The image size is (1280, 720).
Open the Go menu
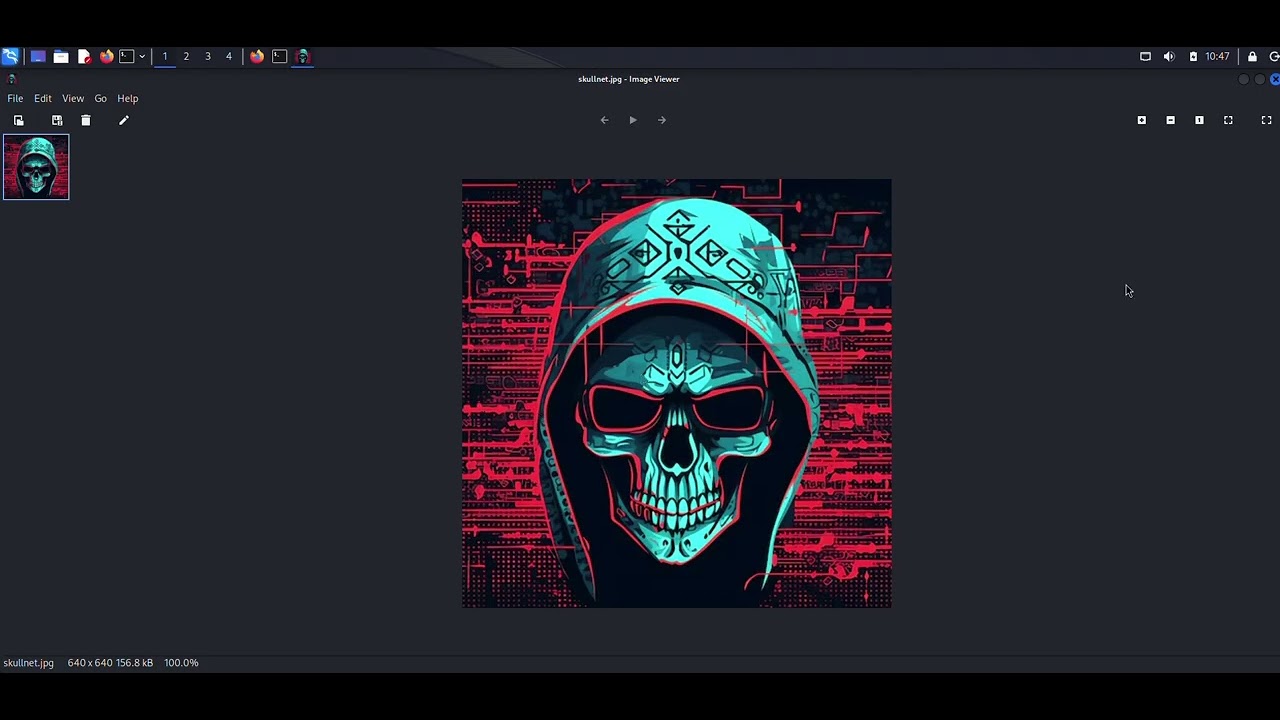click(x=101, y=98)
